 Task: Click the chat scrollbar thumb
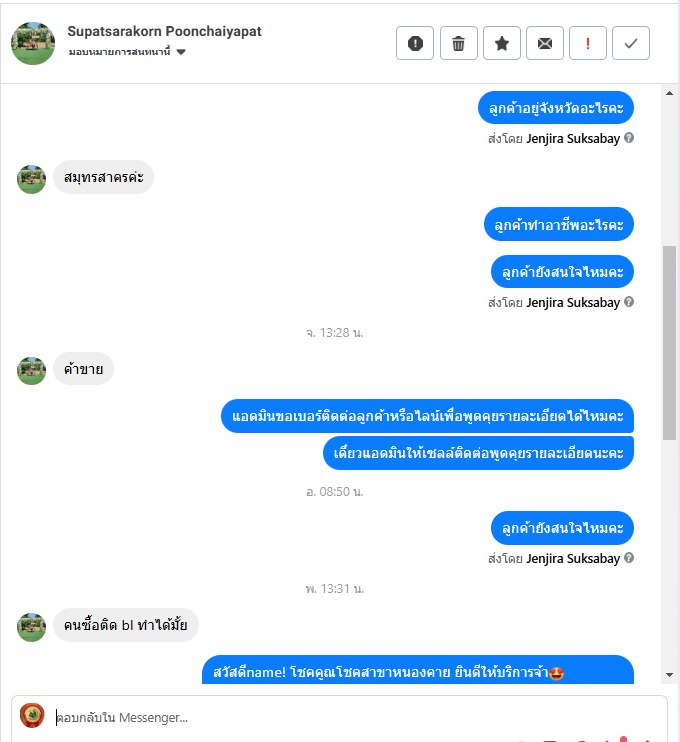click(669, 343)
